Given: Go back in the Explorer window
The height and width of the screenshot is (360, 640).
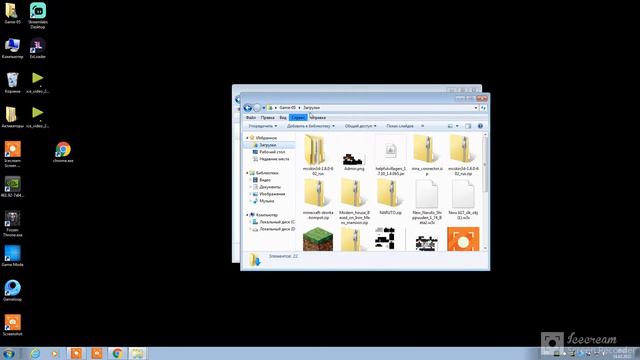Looking at the screenshot, I should 247,108.
